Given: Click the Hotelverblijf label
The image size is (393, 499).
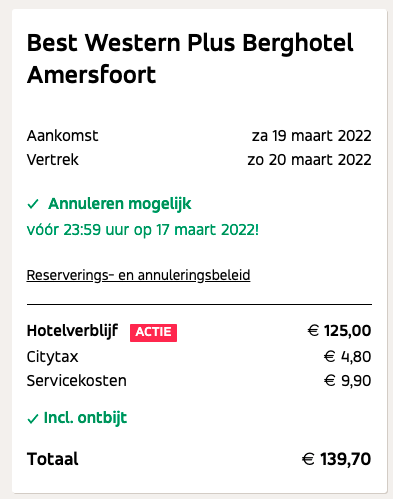Looking at the screenshot, I should [72, 332].
